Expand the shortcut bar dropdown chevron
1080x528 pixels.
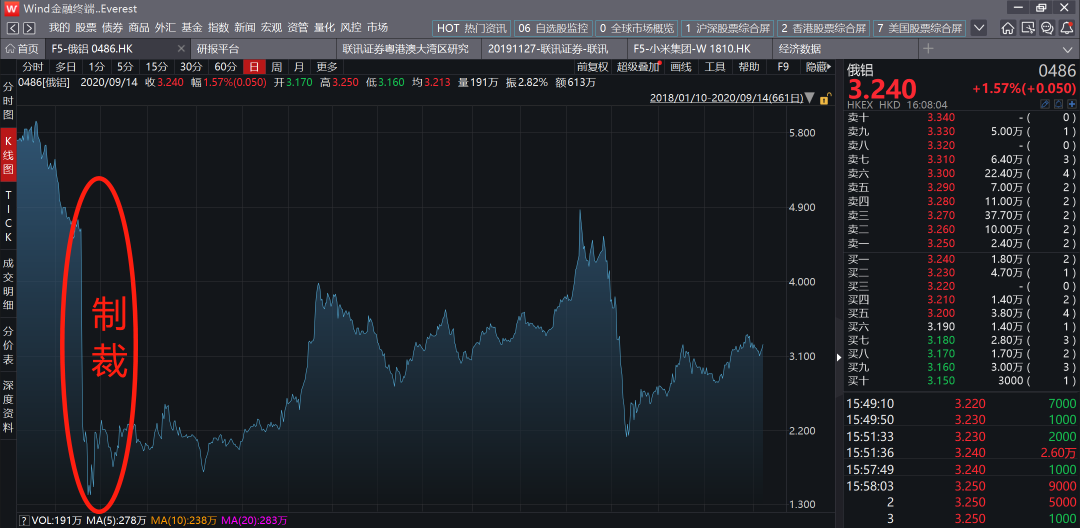click(x=980, y=28)
